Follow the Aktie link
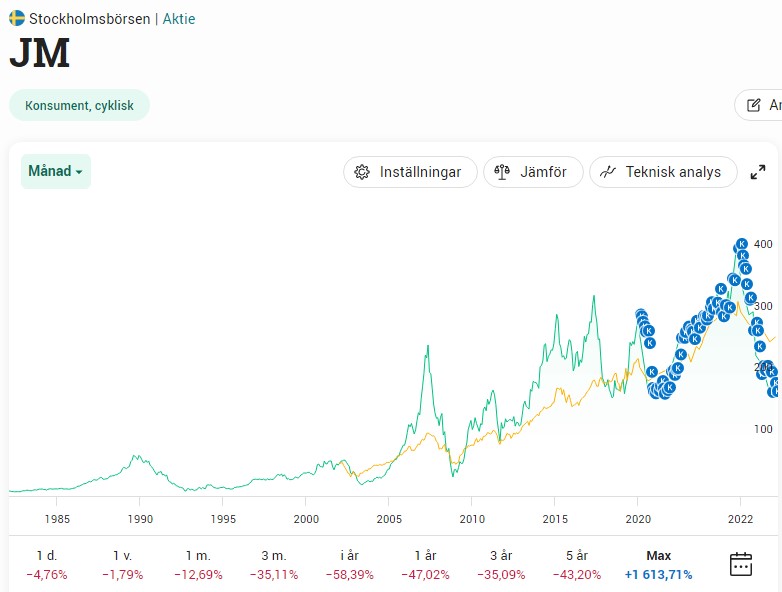Viewport: 782px width, 592px height. click(179, 19)
